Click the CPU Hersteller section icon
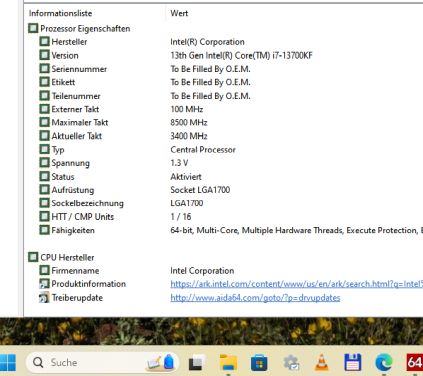Viewport: 423px width, 376px height. 33,257
